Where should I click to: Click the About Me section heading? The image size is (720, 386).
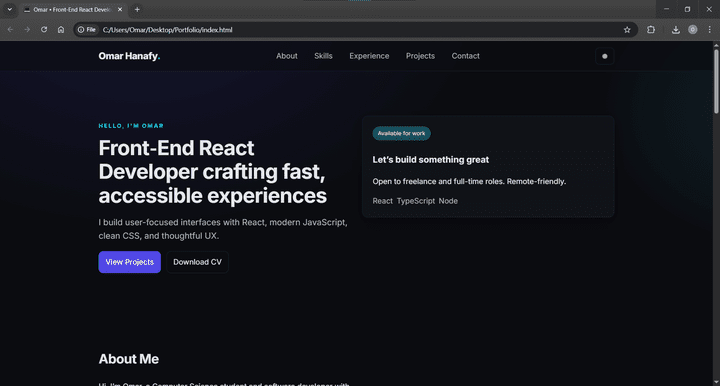point(129,359)
